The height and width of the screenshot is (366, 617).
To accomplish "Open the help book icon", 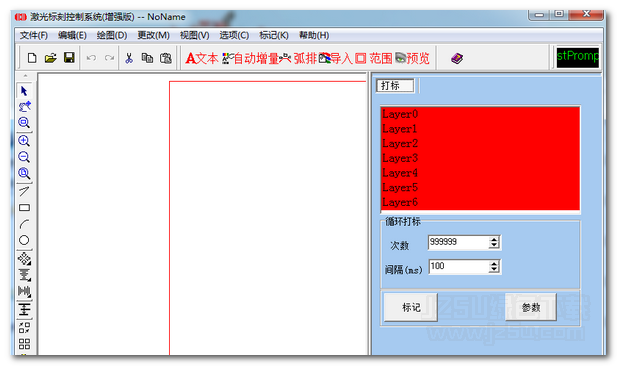I will tap(456, 59).
